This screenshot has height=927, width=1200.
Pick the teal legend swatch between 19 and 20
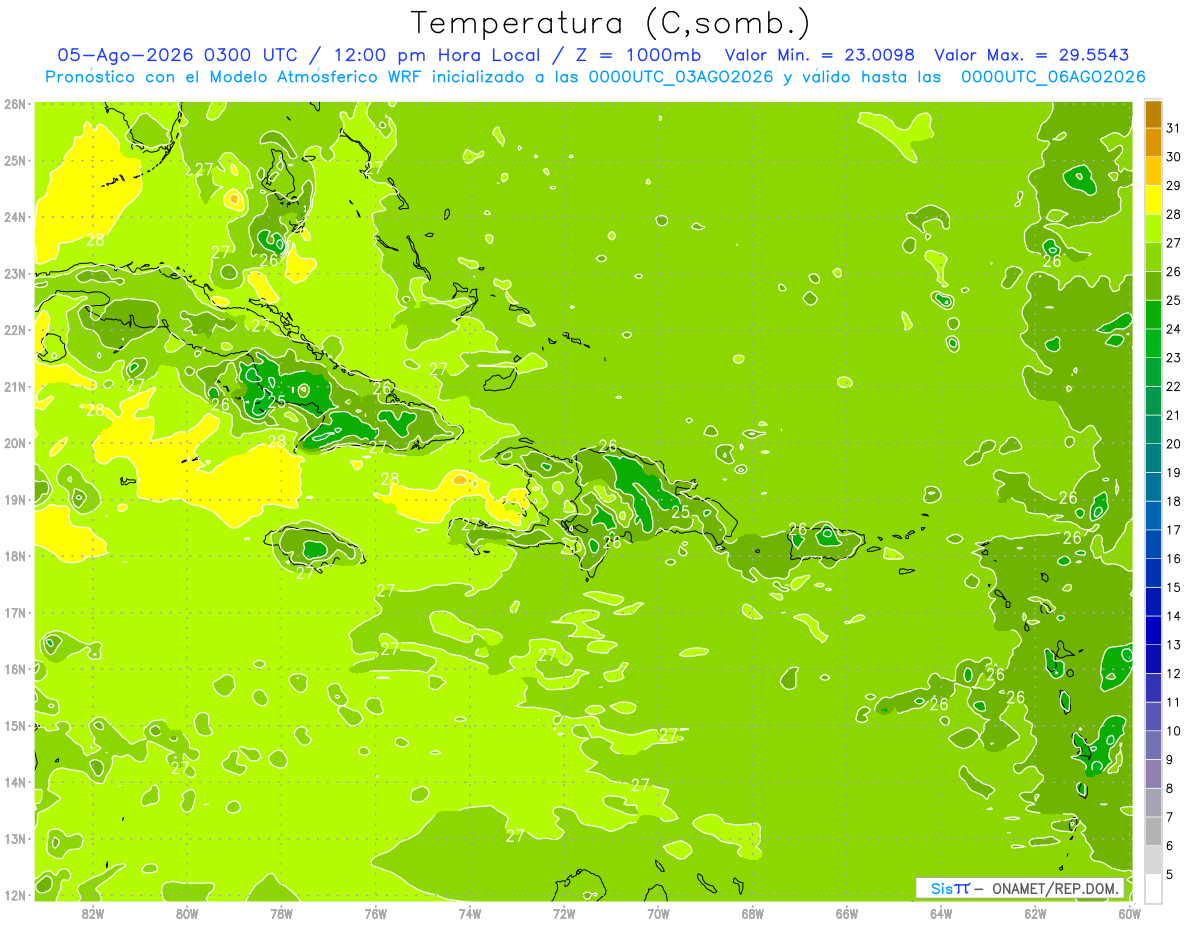coord(1153,458)
